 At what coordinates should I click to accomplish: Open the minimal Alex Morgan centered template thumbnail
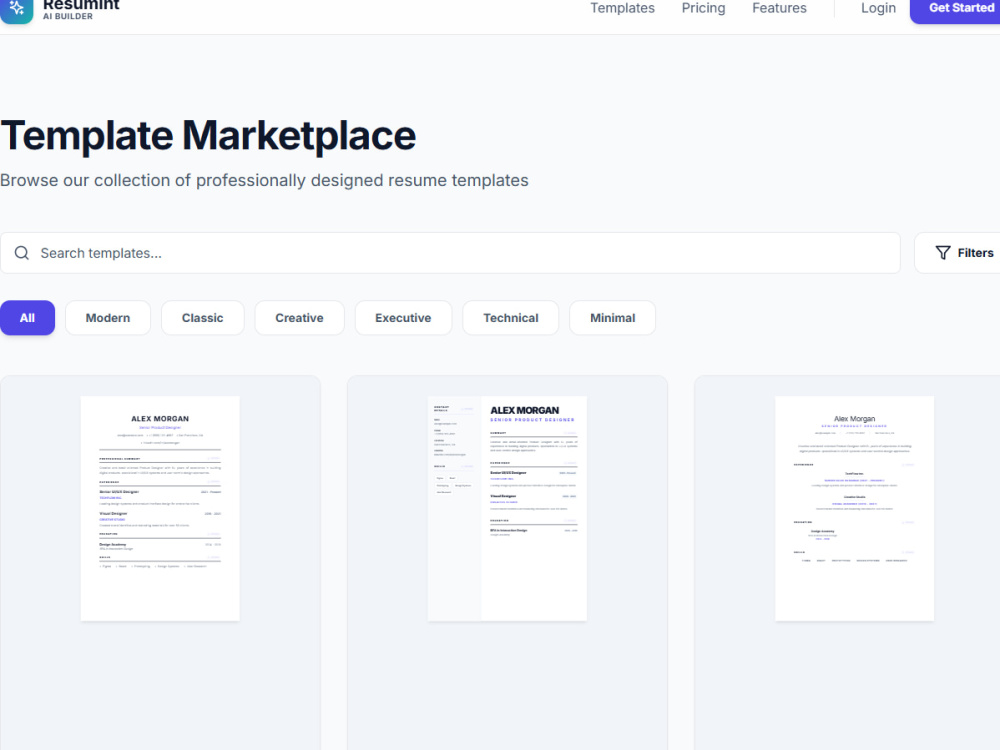pyautogui.click(x=855, y=508)
